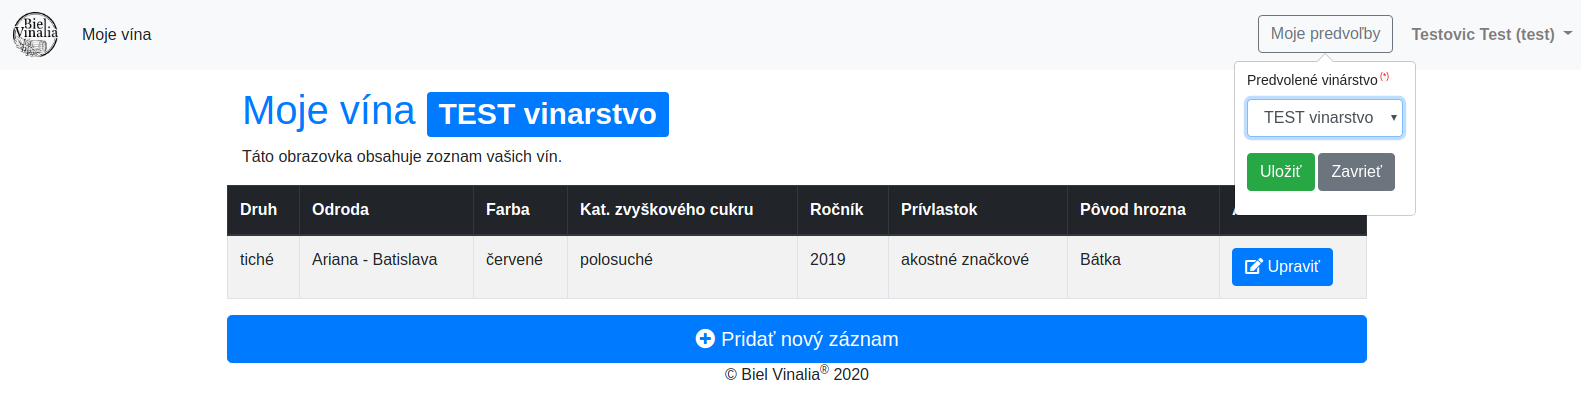Image resolution: width=1581 pixels, height=418 pixels.
Task: Toggle the Moje predvoľby preferences button
Action: click(1325, 34)
